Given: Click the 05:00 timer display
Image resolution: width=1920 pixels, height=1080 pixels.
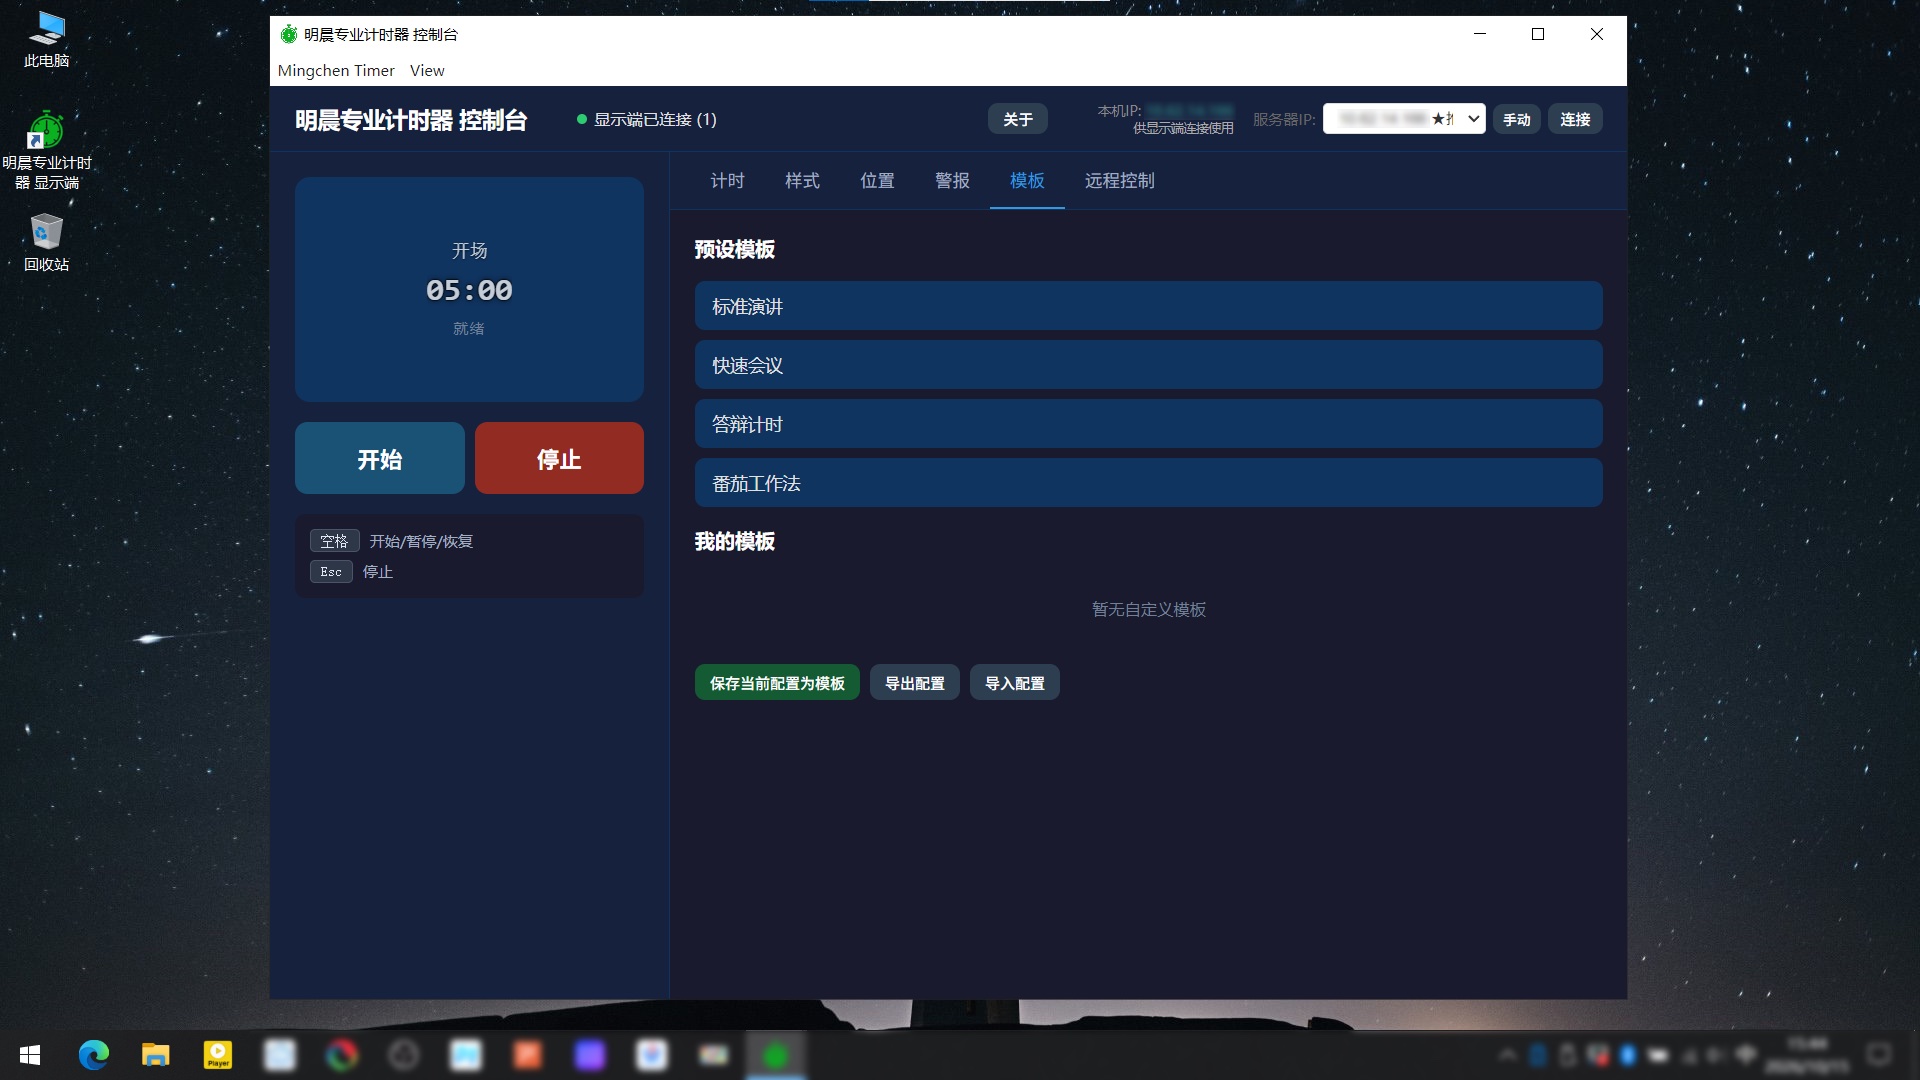Looking at the screenshot, I should click(x=469, y=290).
